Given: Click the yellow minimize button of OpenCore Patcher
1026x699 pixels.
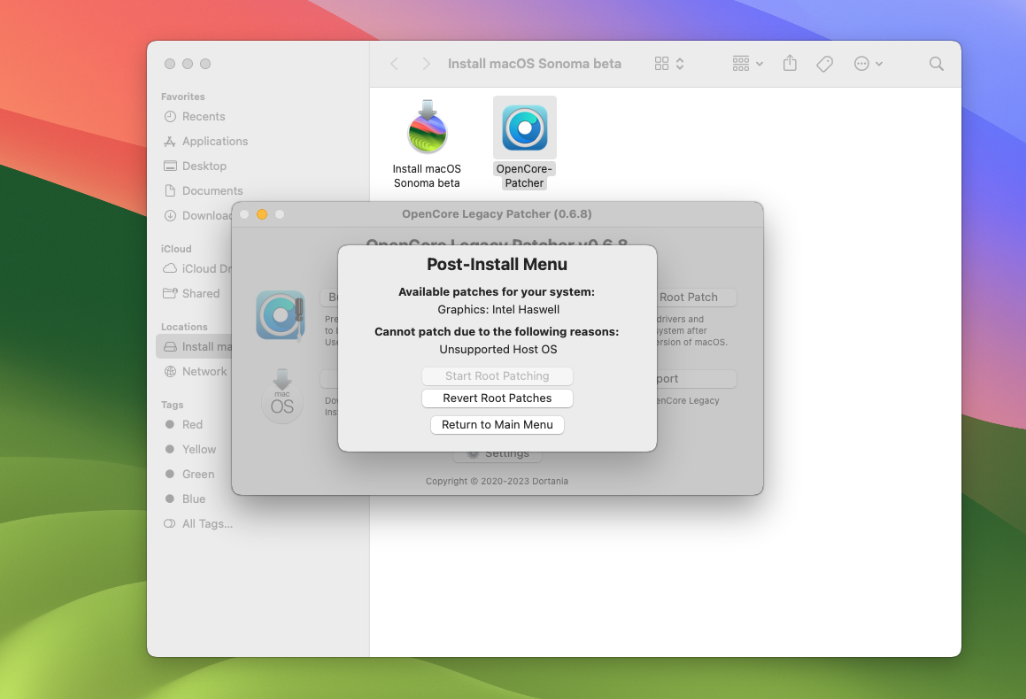Looking at the screenshot, I should coord(262,215).
